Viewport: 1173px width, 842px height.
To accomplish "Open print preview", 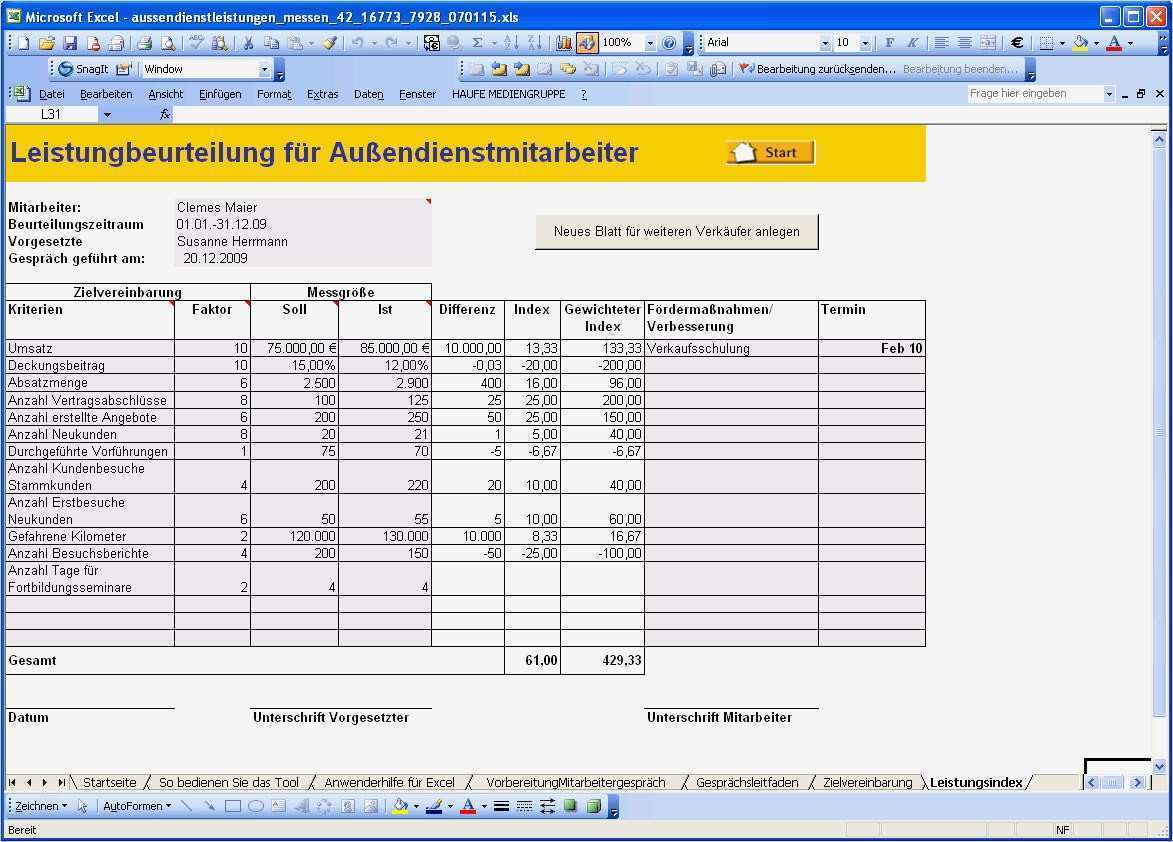I will coord(168,43).
